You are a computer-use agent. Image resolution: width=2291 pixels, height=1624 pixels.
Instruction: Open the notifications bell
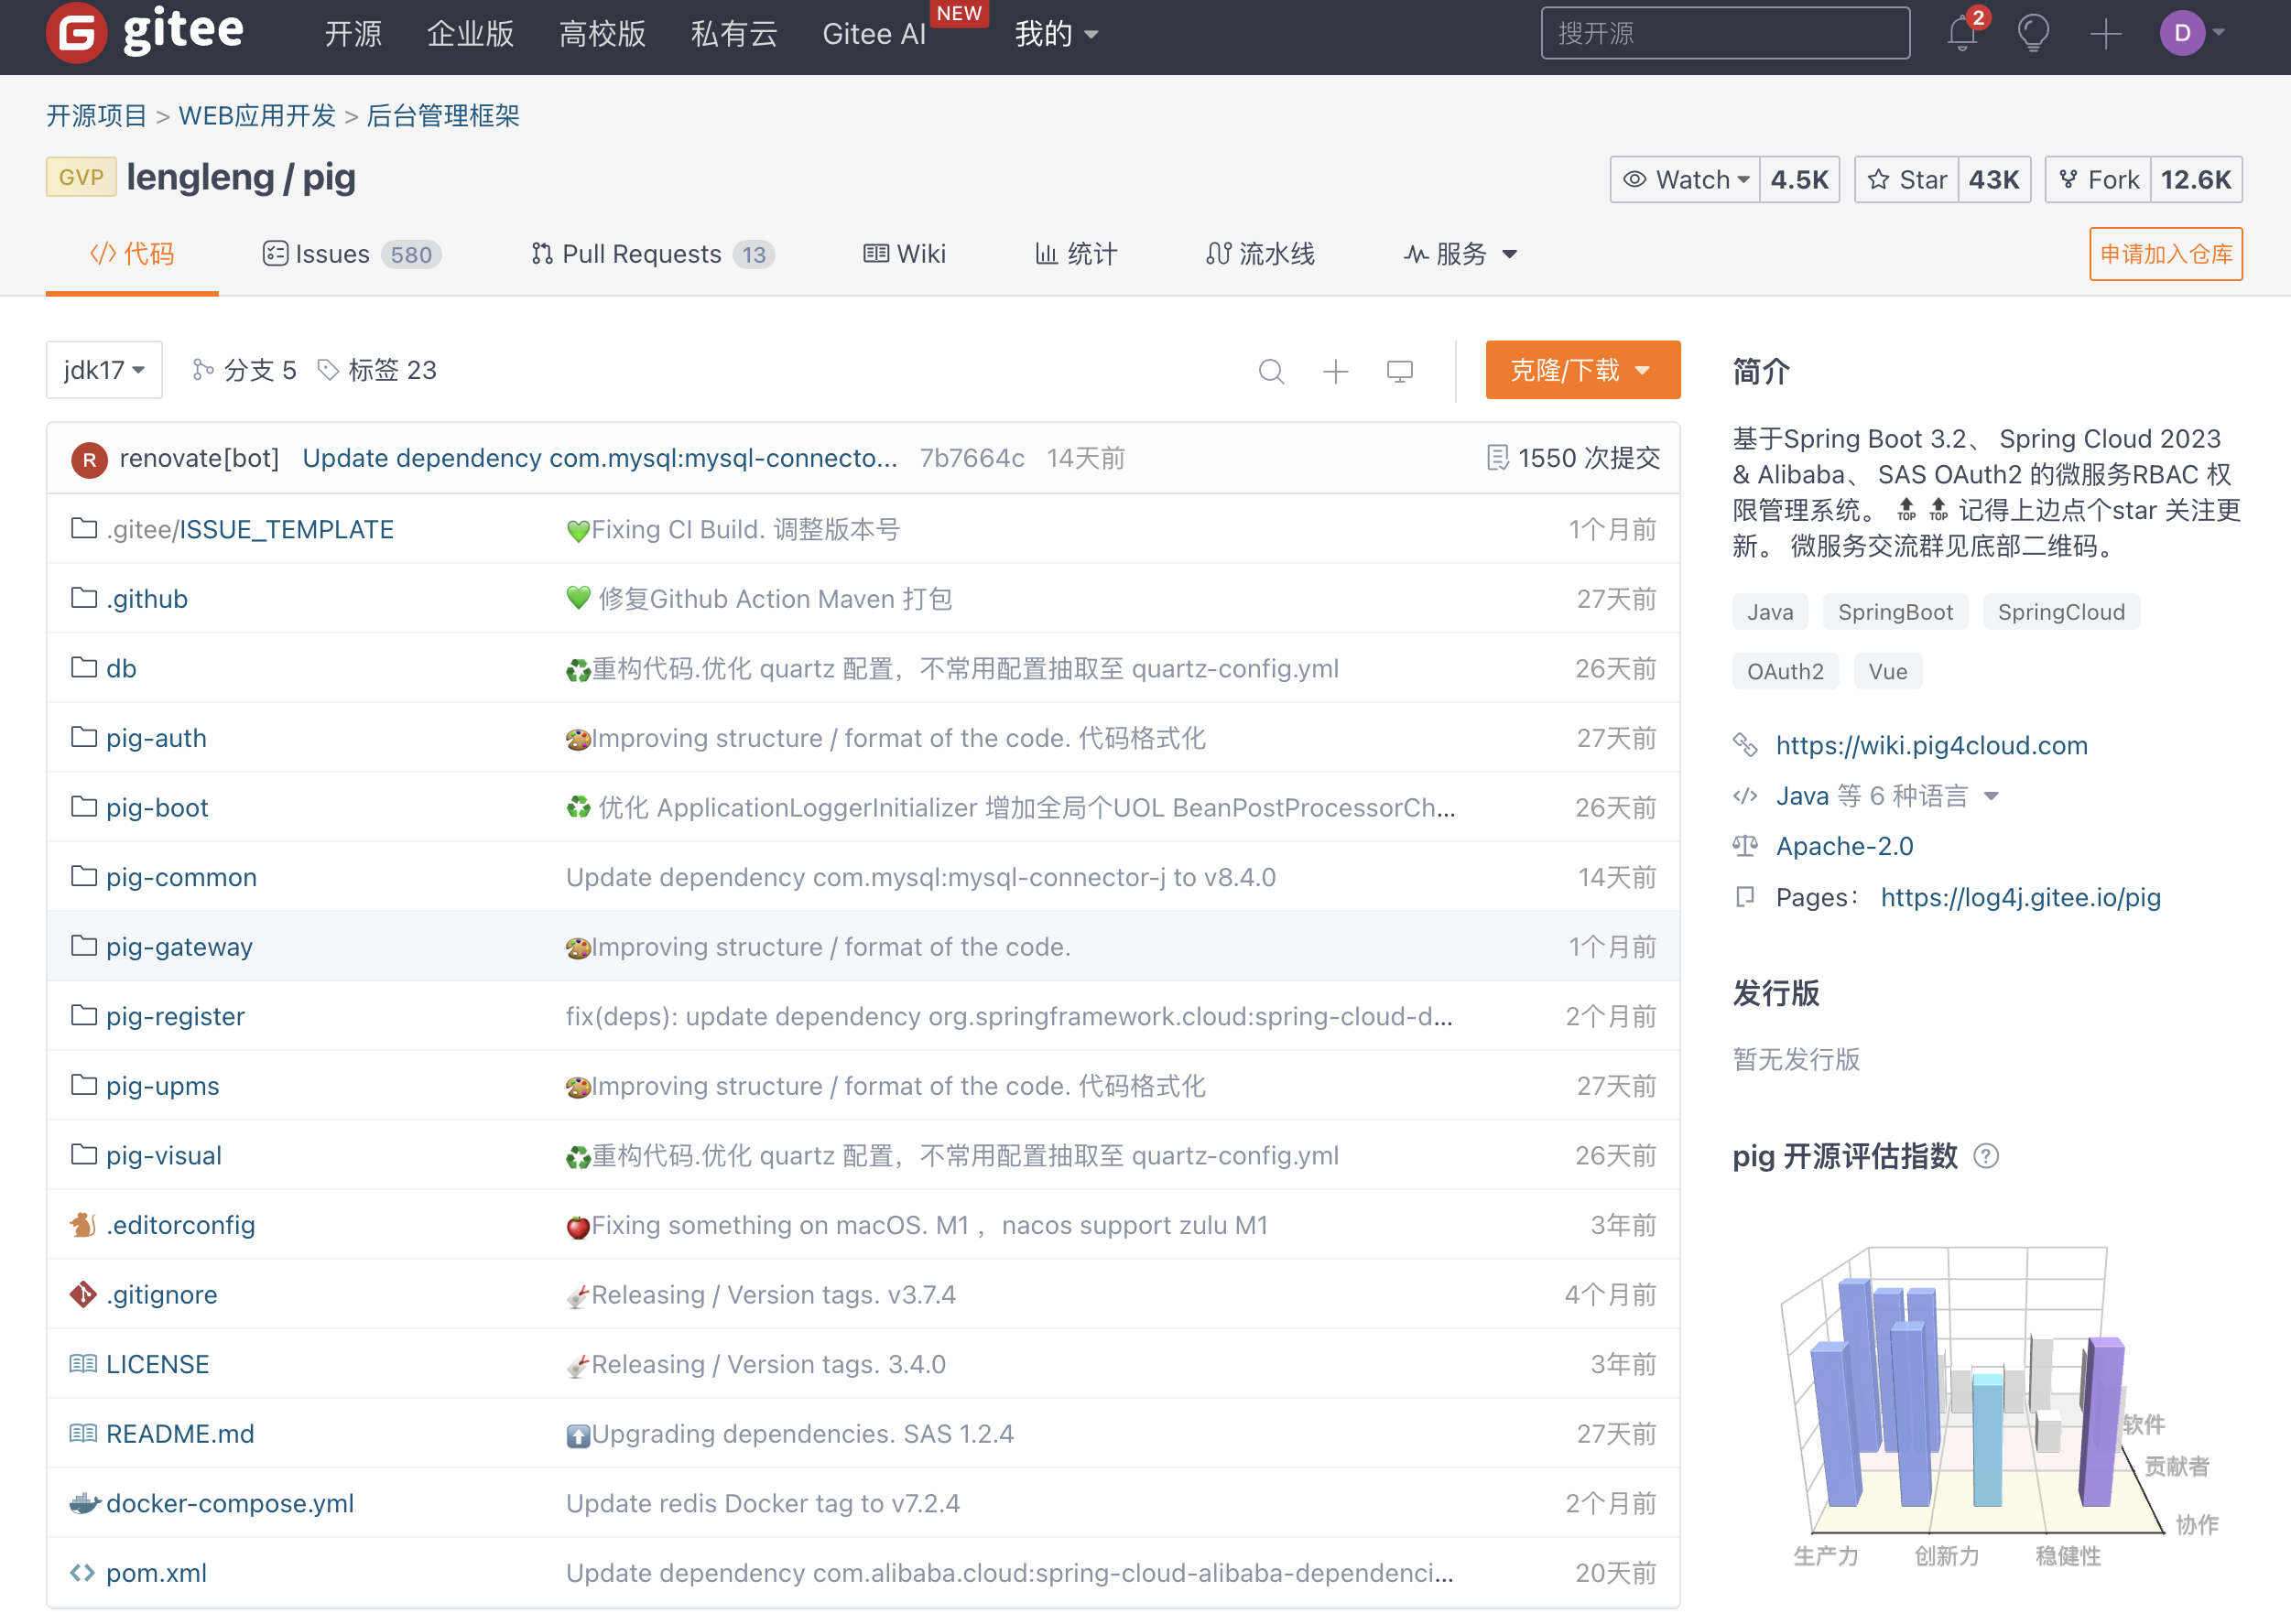[1962, 33]
